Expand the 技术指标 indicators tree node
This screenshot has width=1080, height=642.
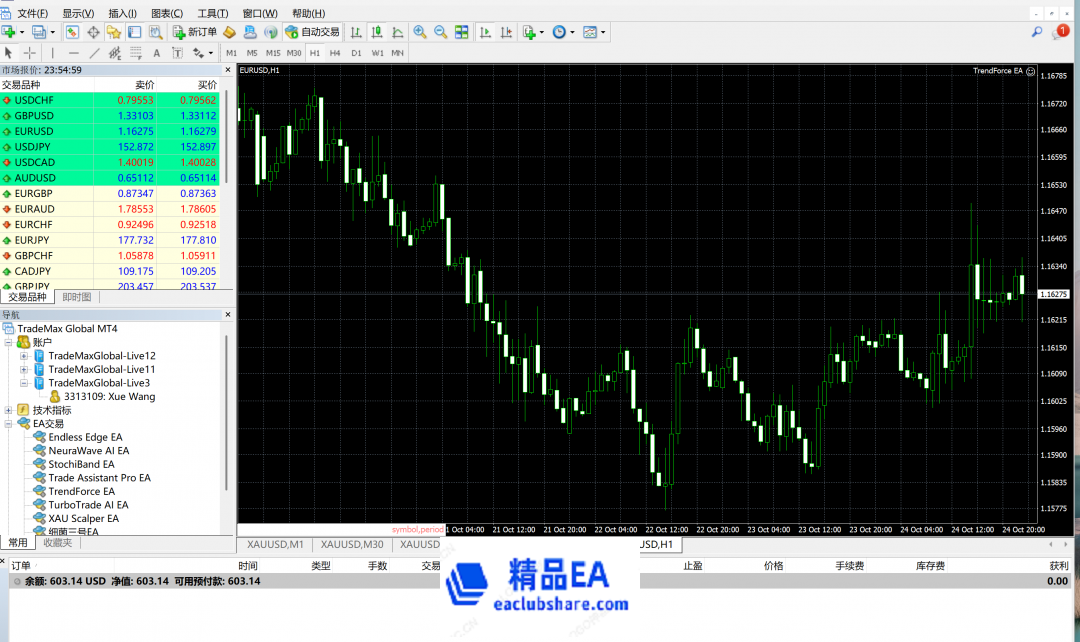coord(9,410)
